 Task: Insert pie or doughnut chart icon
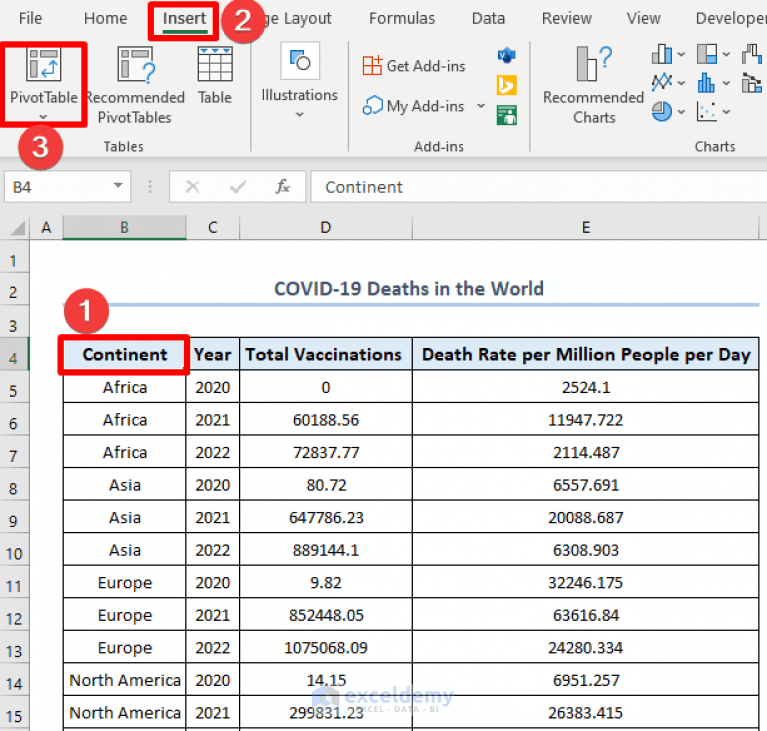(662, 112)
